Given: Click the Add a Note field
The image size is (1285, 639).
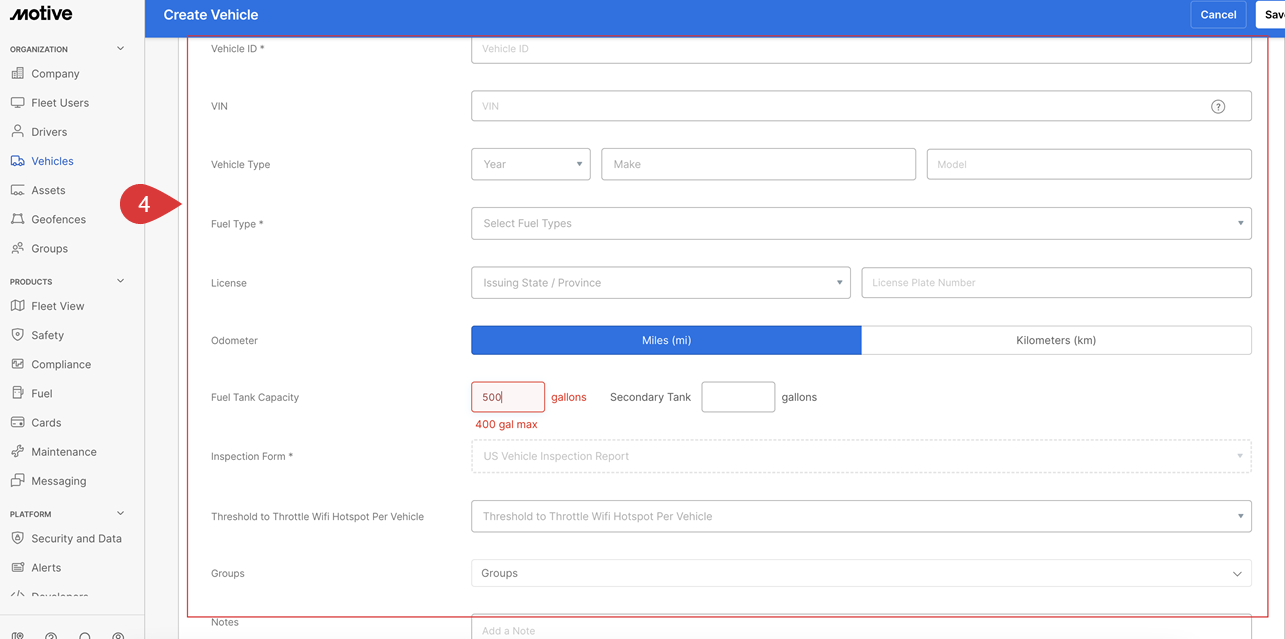Looking at the screenshot, I should 861,627.
